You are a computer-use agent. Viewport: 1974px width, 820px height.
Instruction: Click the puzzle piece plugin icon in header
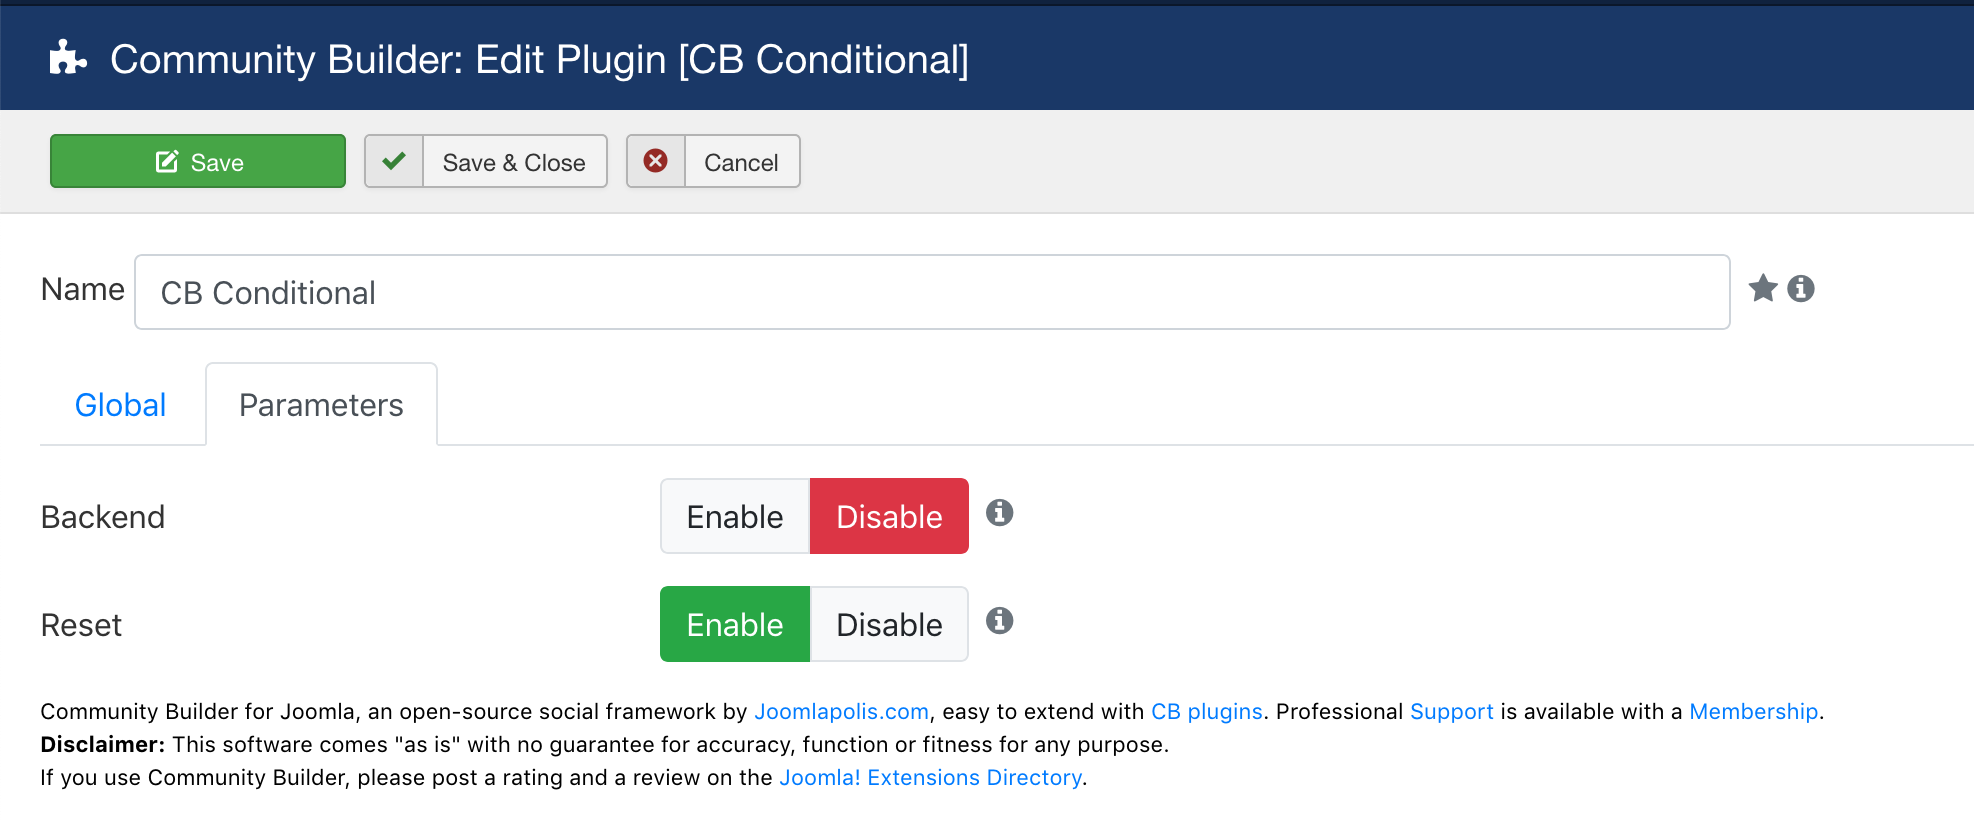(68, 58)
